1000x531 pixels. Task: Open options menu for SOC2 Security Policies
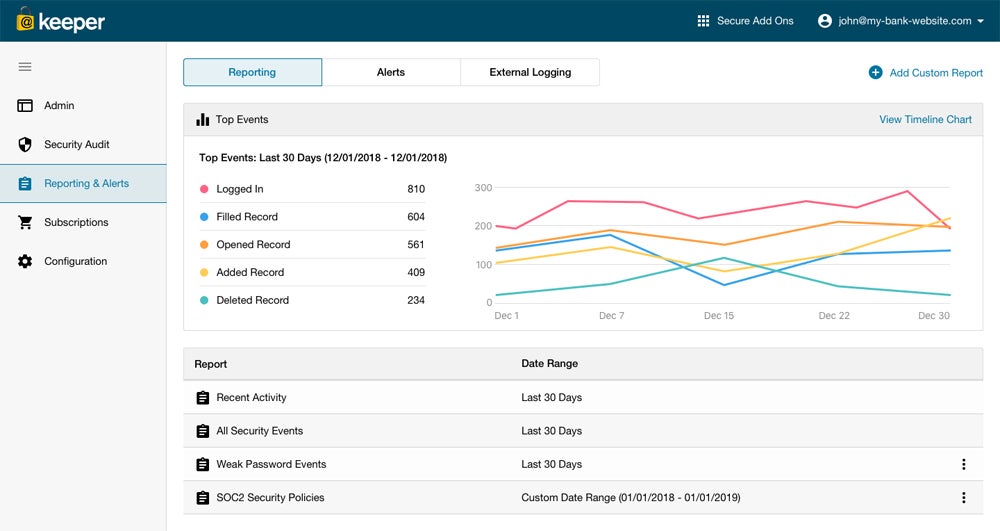tap(963, 498)
